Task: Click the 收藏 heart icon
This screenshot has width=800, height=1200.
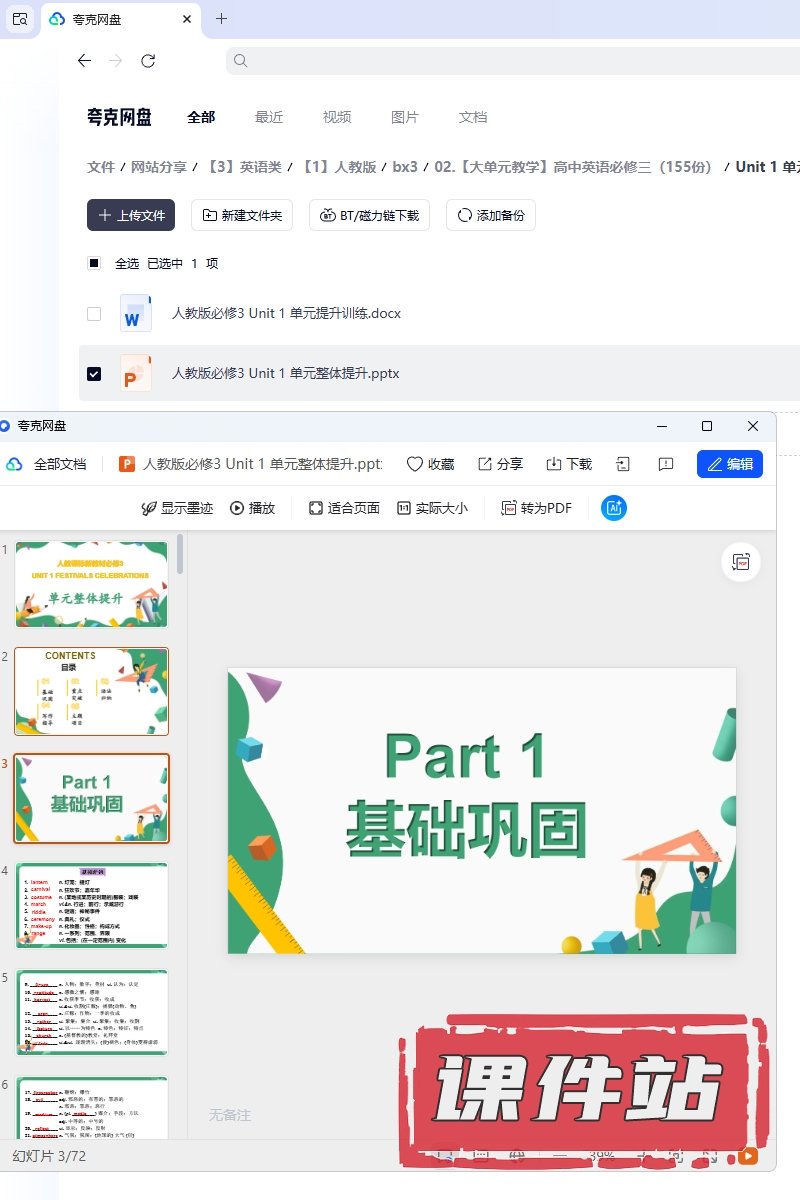Action: pos(430,464)
